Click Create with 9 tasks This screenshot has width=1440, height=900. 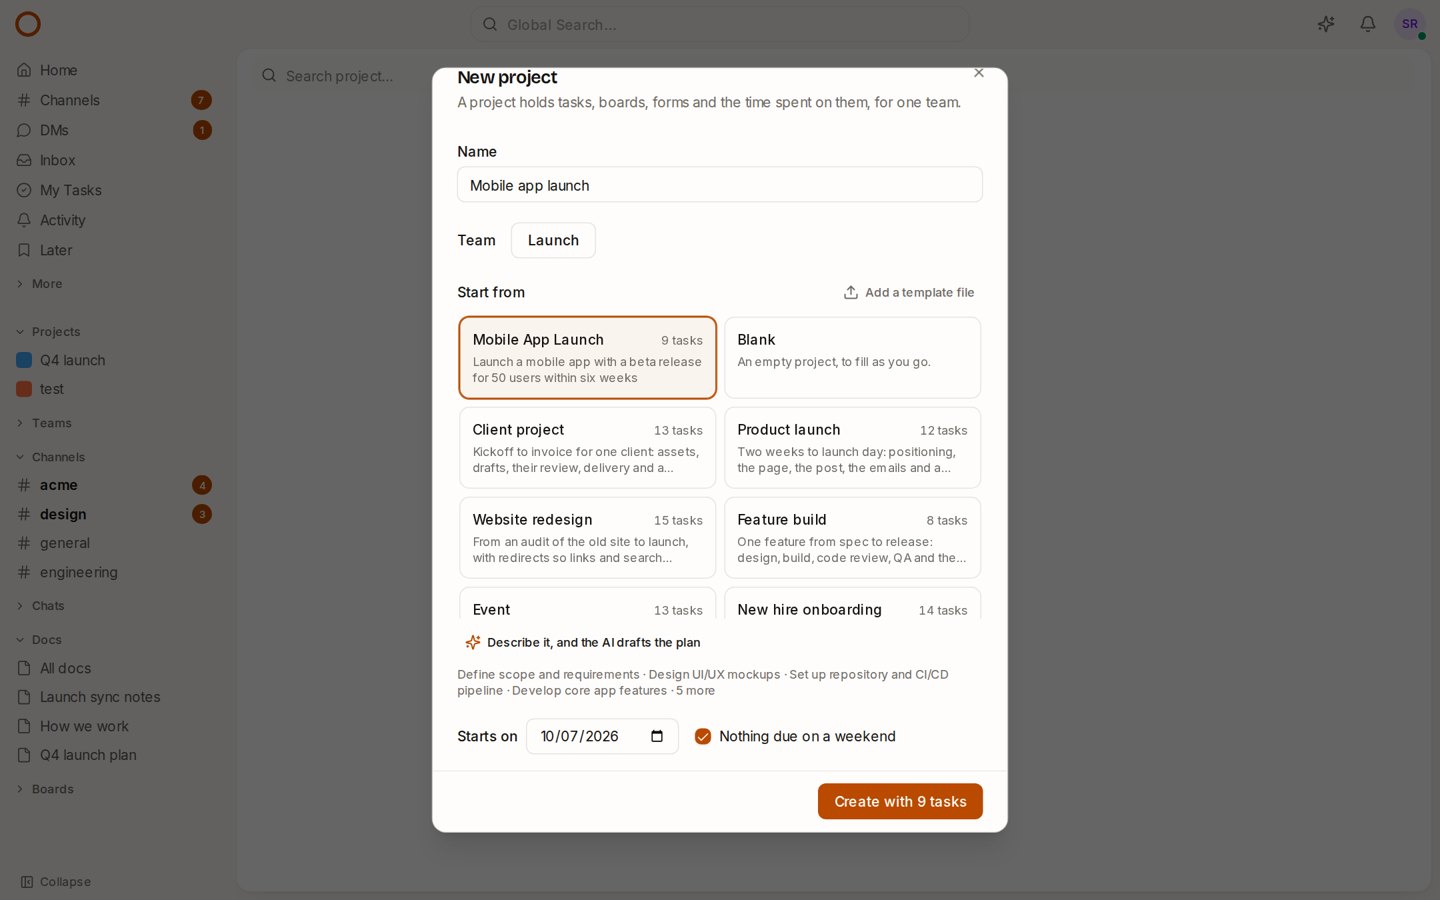tap(900, 801)
